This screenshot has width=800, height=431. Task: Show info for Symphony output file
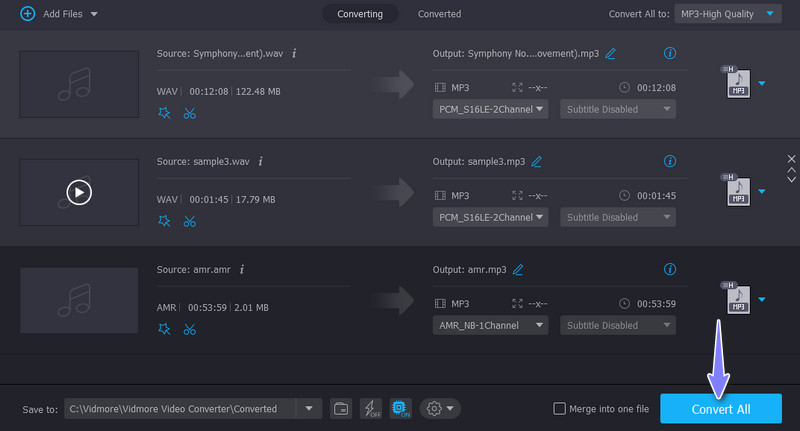(670, 53)
